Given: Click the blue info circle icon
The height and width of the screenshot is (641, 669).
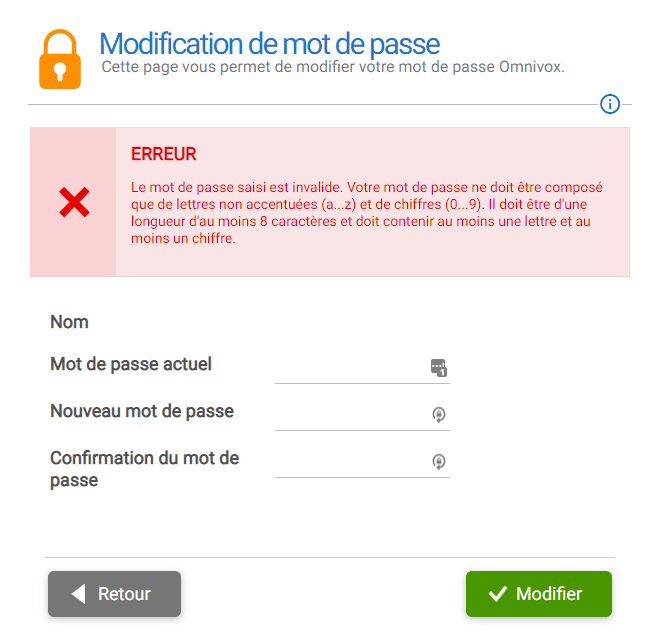Looking at the screenshot, I should 610,104.
